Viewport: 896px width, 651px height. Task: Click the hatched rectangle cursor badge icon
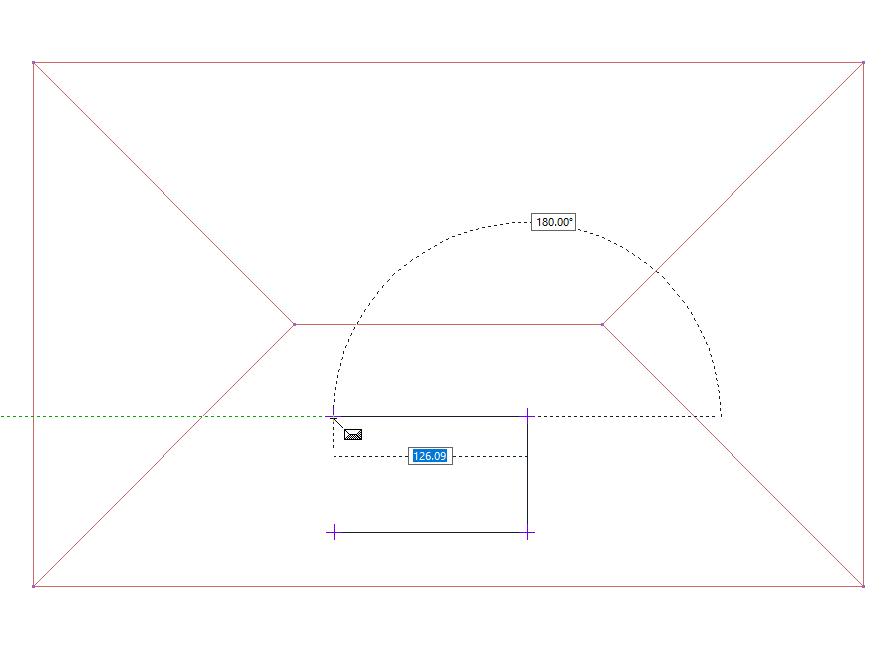(353, 434)
